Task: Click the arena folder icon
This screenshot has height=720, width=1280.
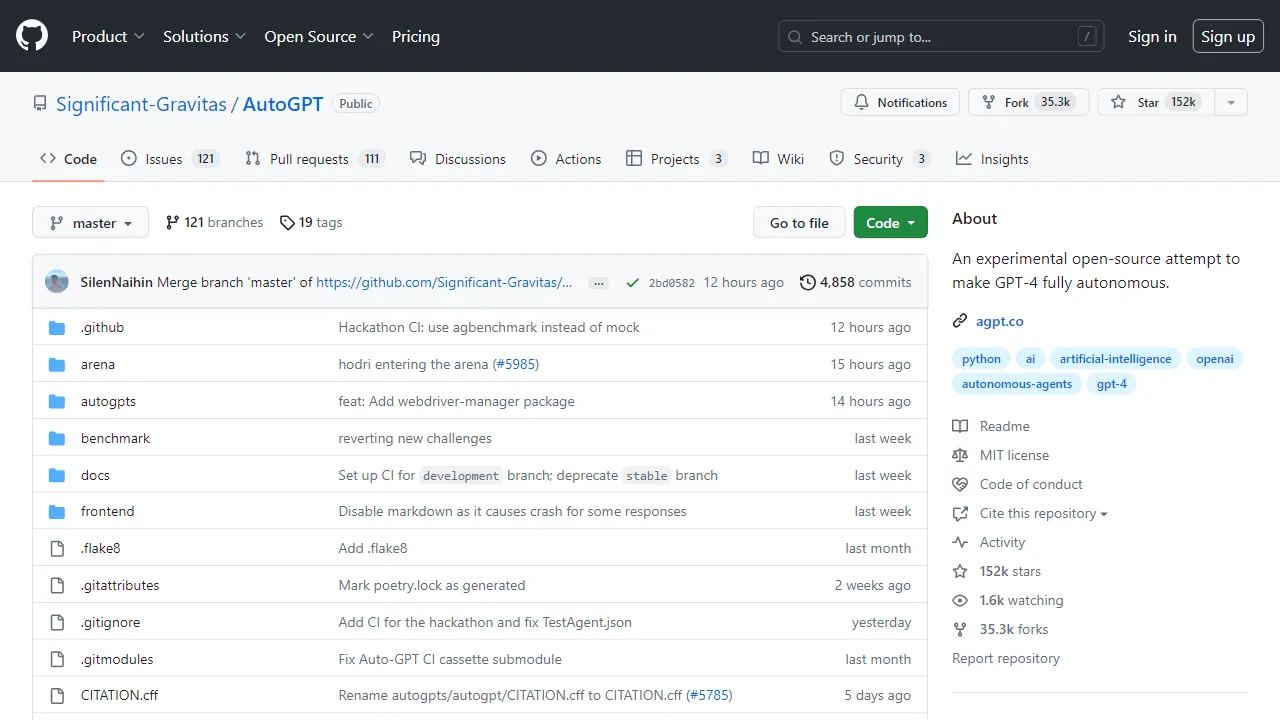Action: [x=57, y=364]
